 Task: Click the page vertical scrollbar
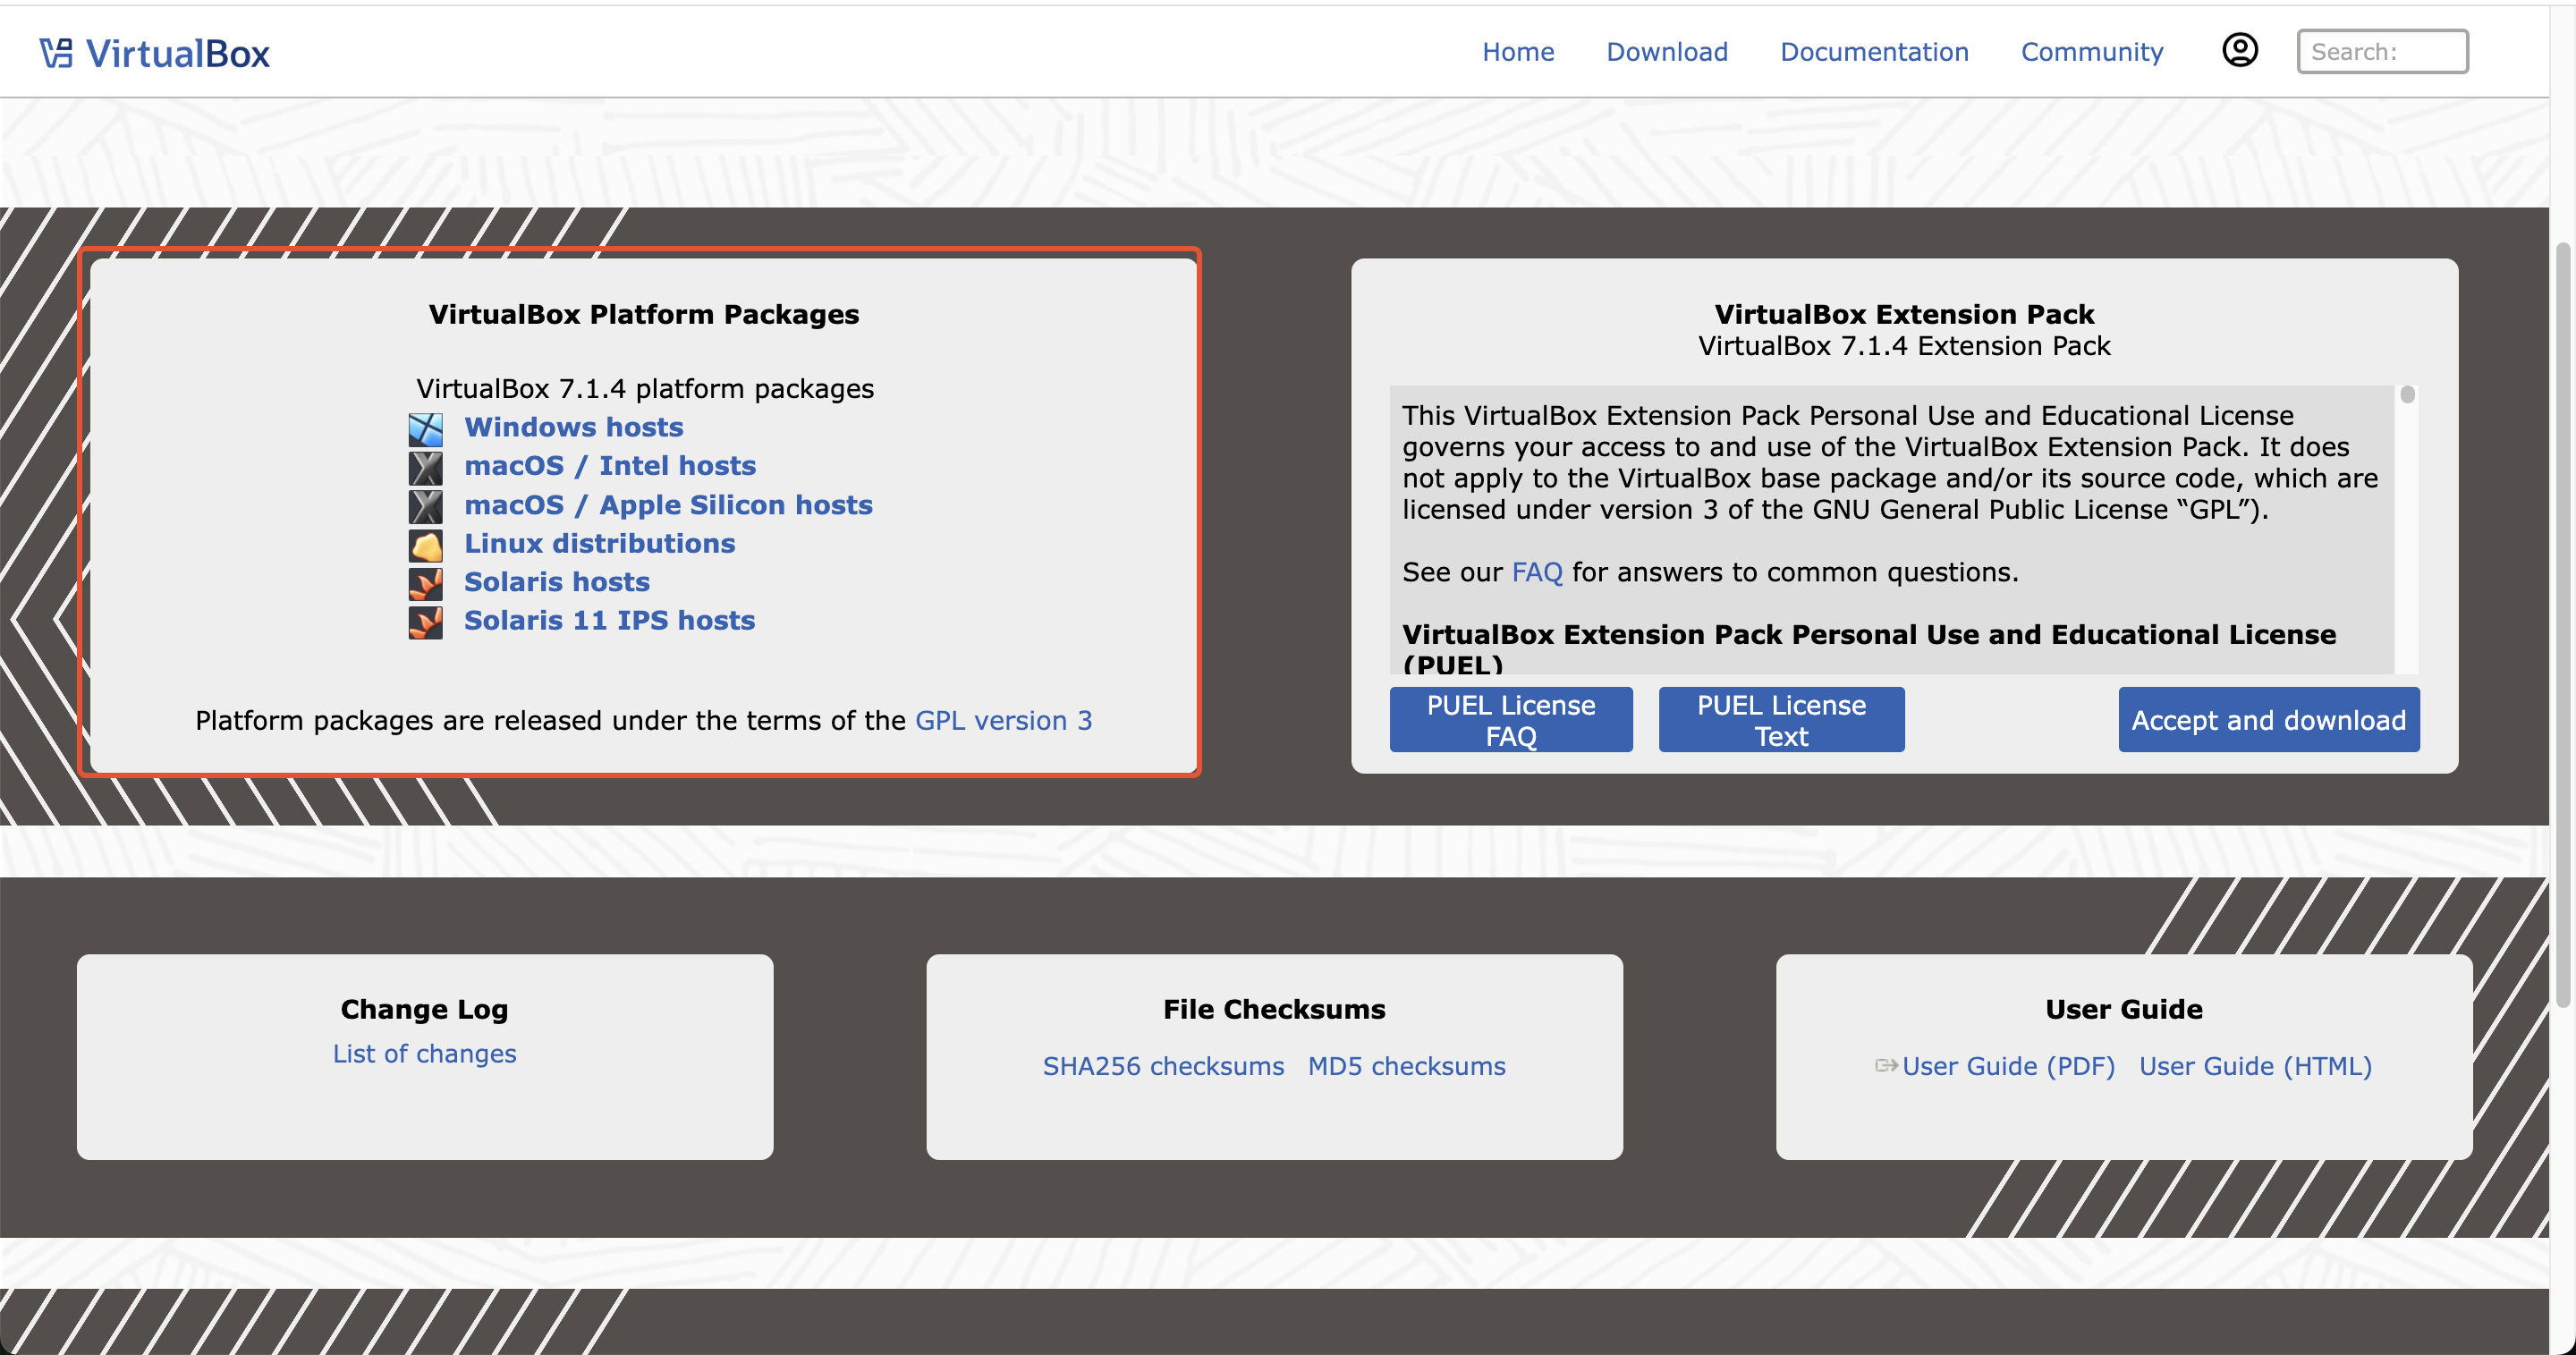tap(2563, 623)
